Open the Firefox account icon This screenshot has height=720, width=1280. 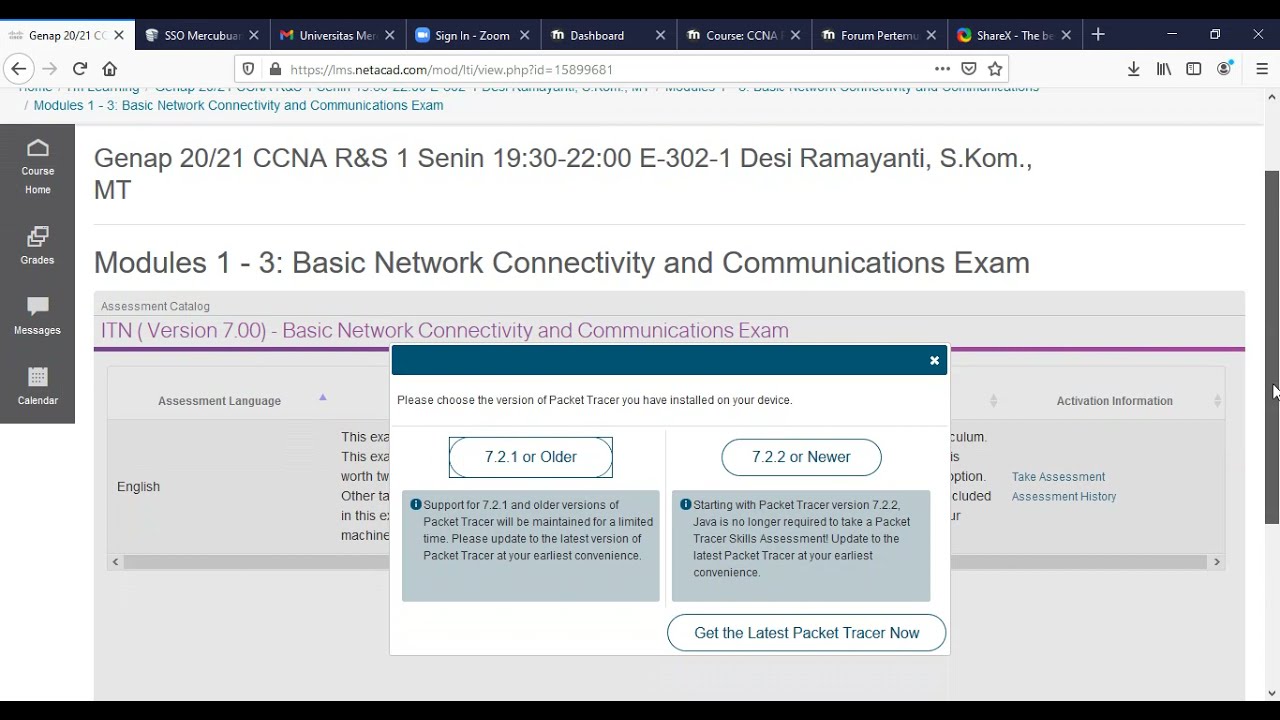click(1224, 69)
